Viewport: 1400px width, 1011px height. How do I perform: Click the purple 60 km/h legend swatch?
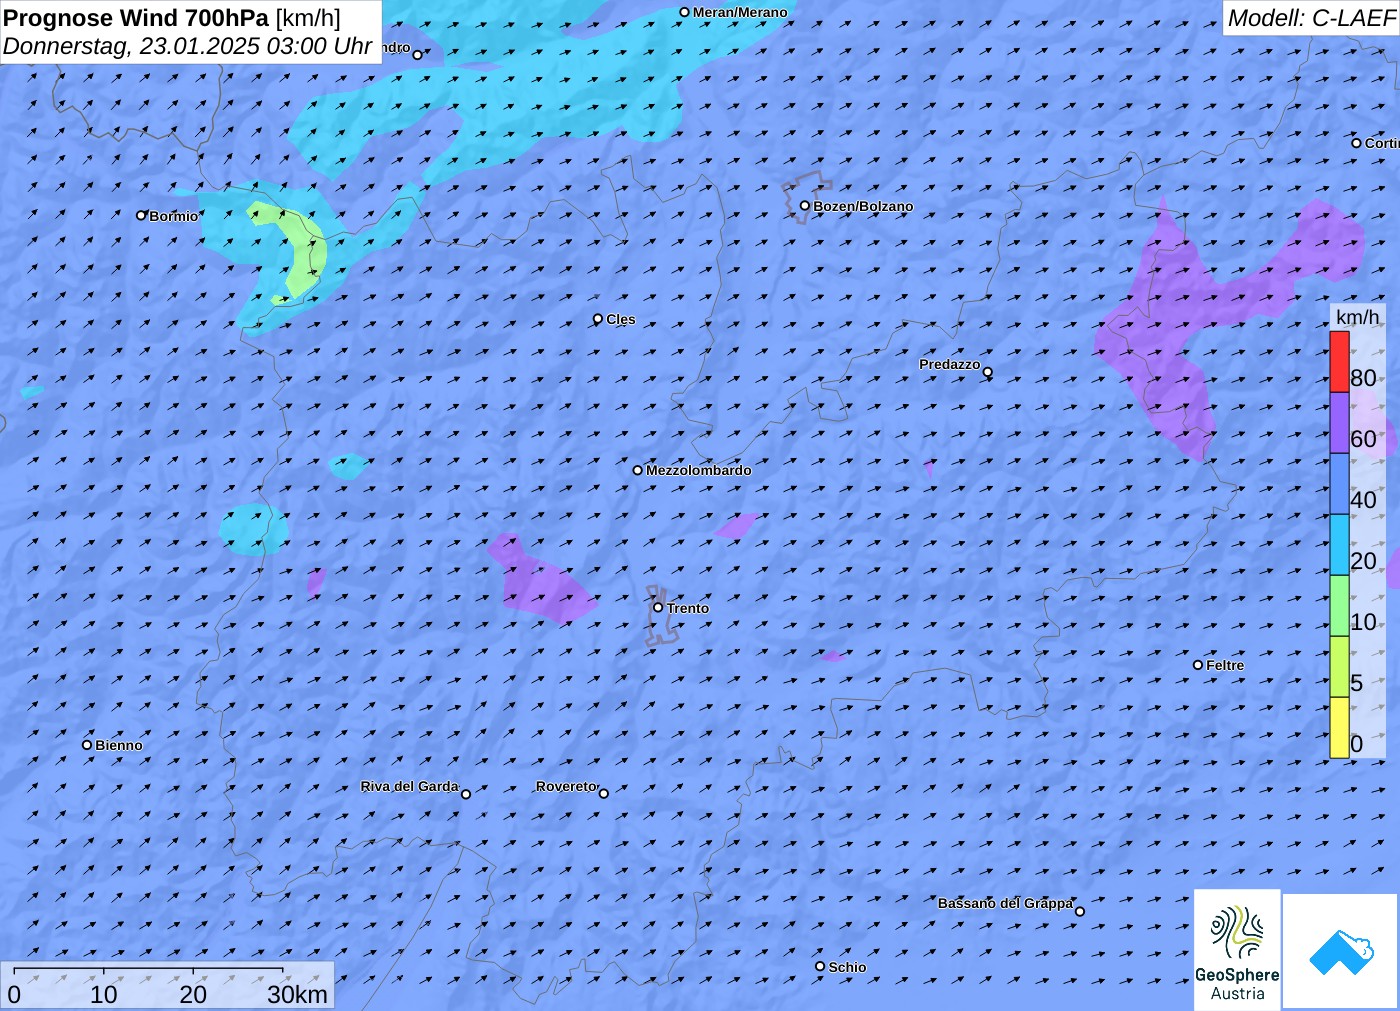(1339, 422)
